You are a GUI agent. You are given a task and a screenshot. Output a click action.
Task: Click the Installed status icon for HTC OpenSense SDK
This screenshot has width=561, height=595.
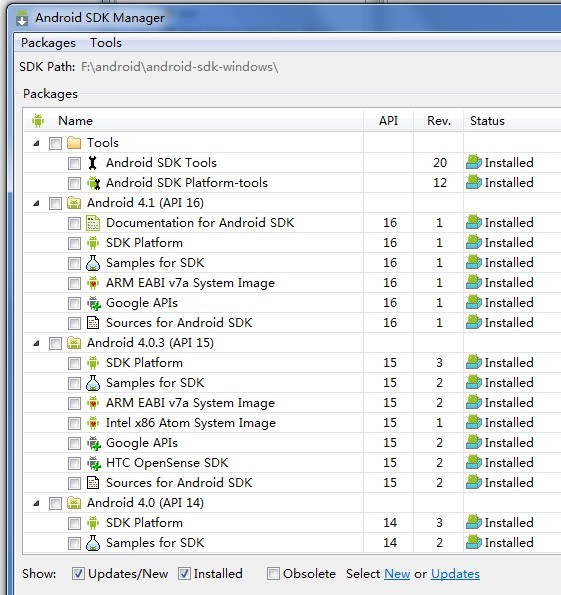pos(474,463)
